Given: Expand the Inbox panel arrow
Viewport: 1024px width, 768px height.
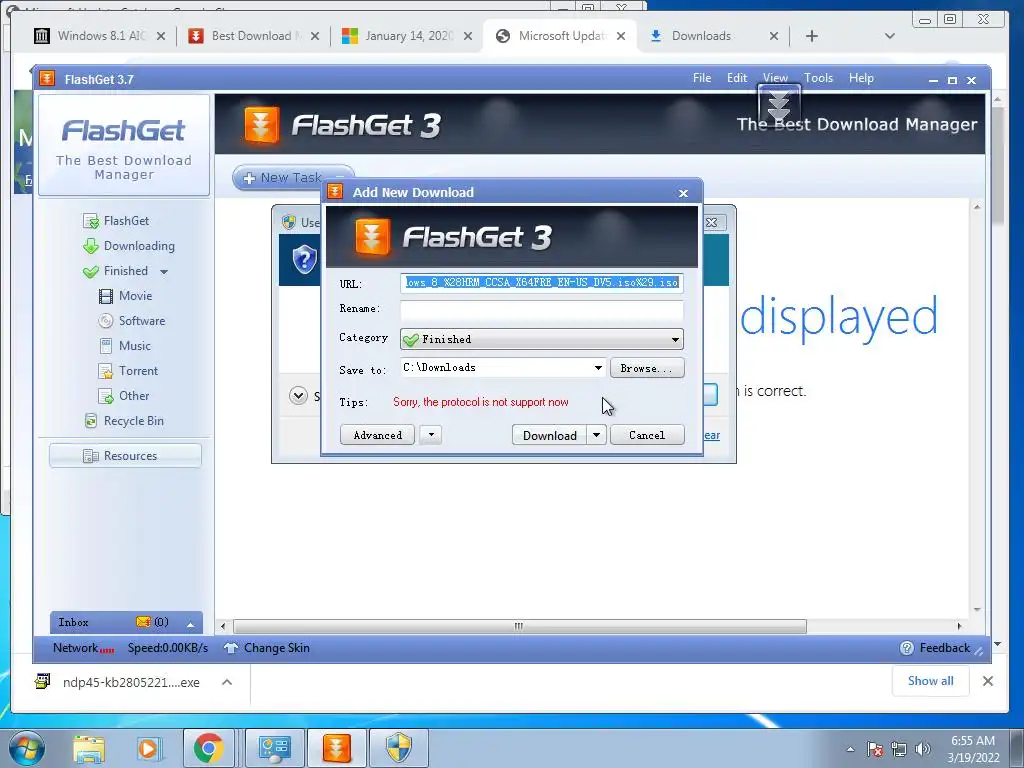Looking at the screenshot, I should 190,624.
